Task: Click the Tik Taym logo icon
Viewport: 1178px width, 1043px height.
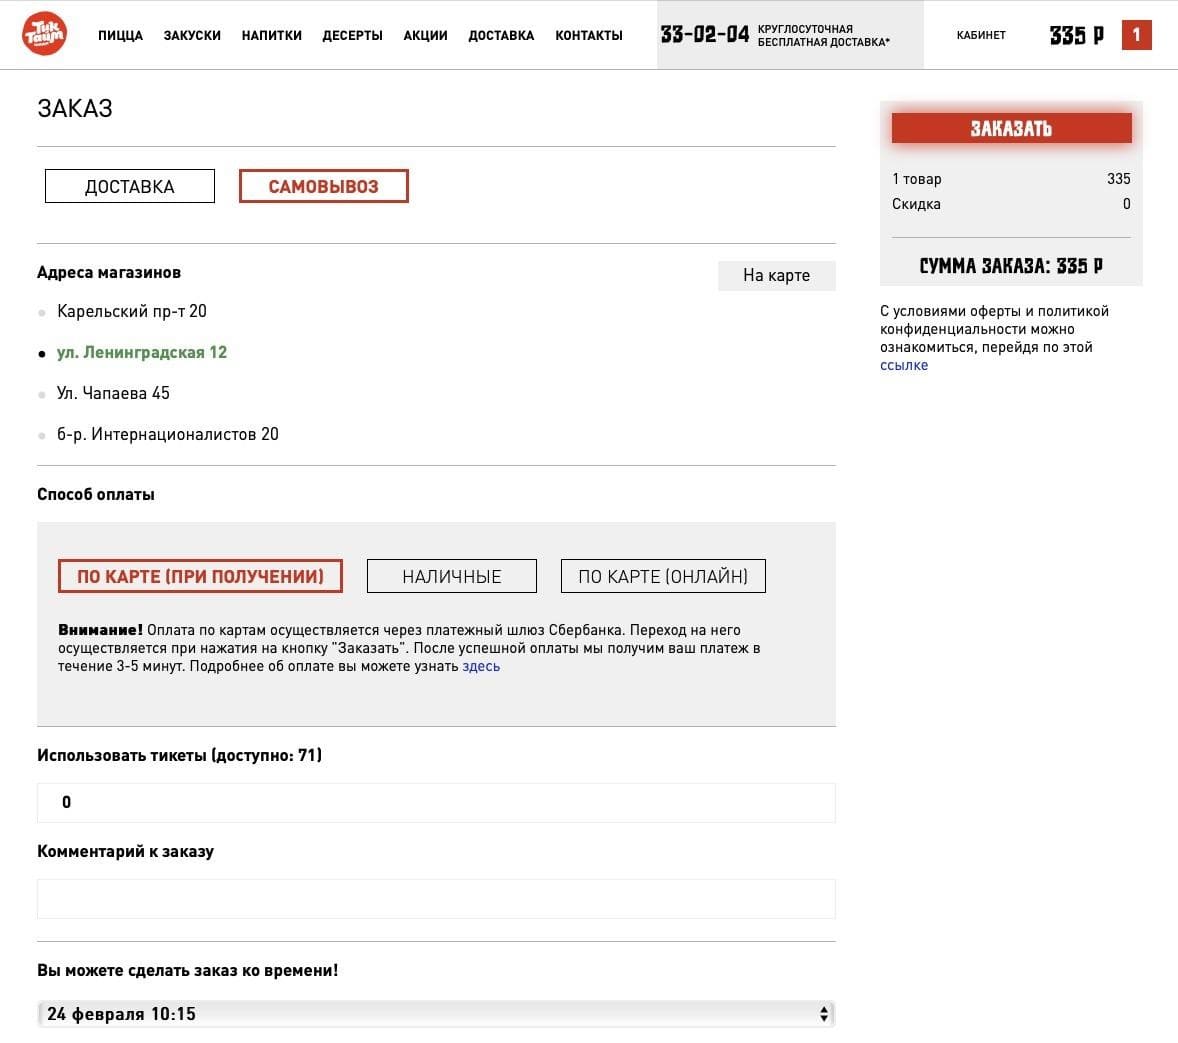Action: pos(44,35)
